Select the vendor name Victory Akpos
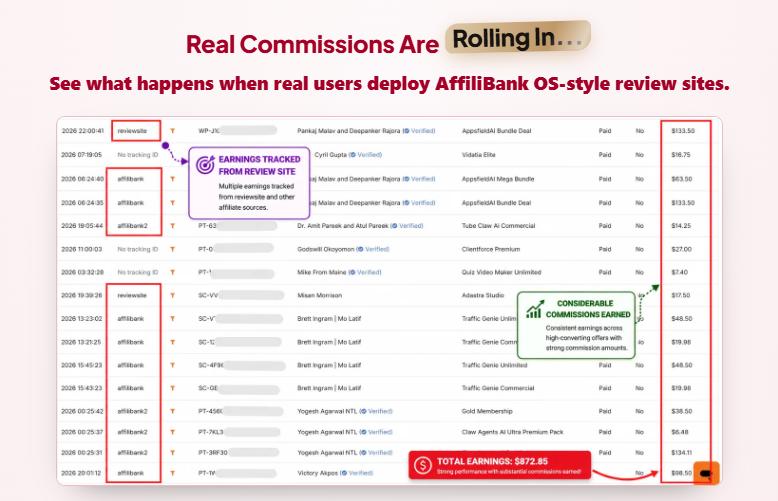 (318, 473)
